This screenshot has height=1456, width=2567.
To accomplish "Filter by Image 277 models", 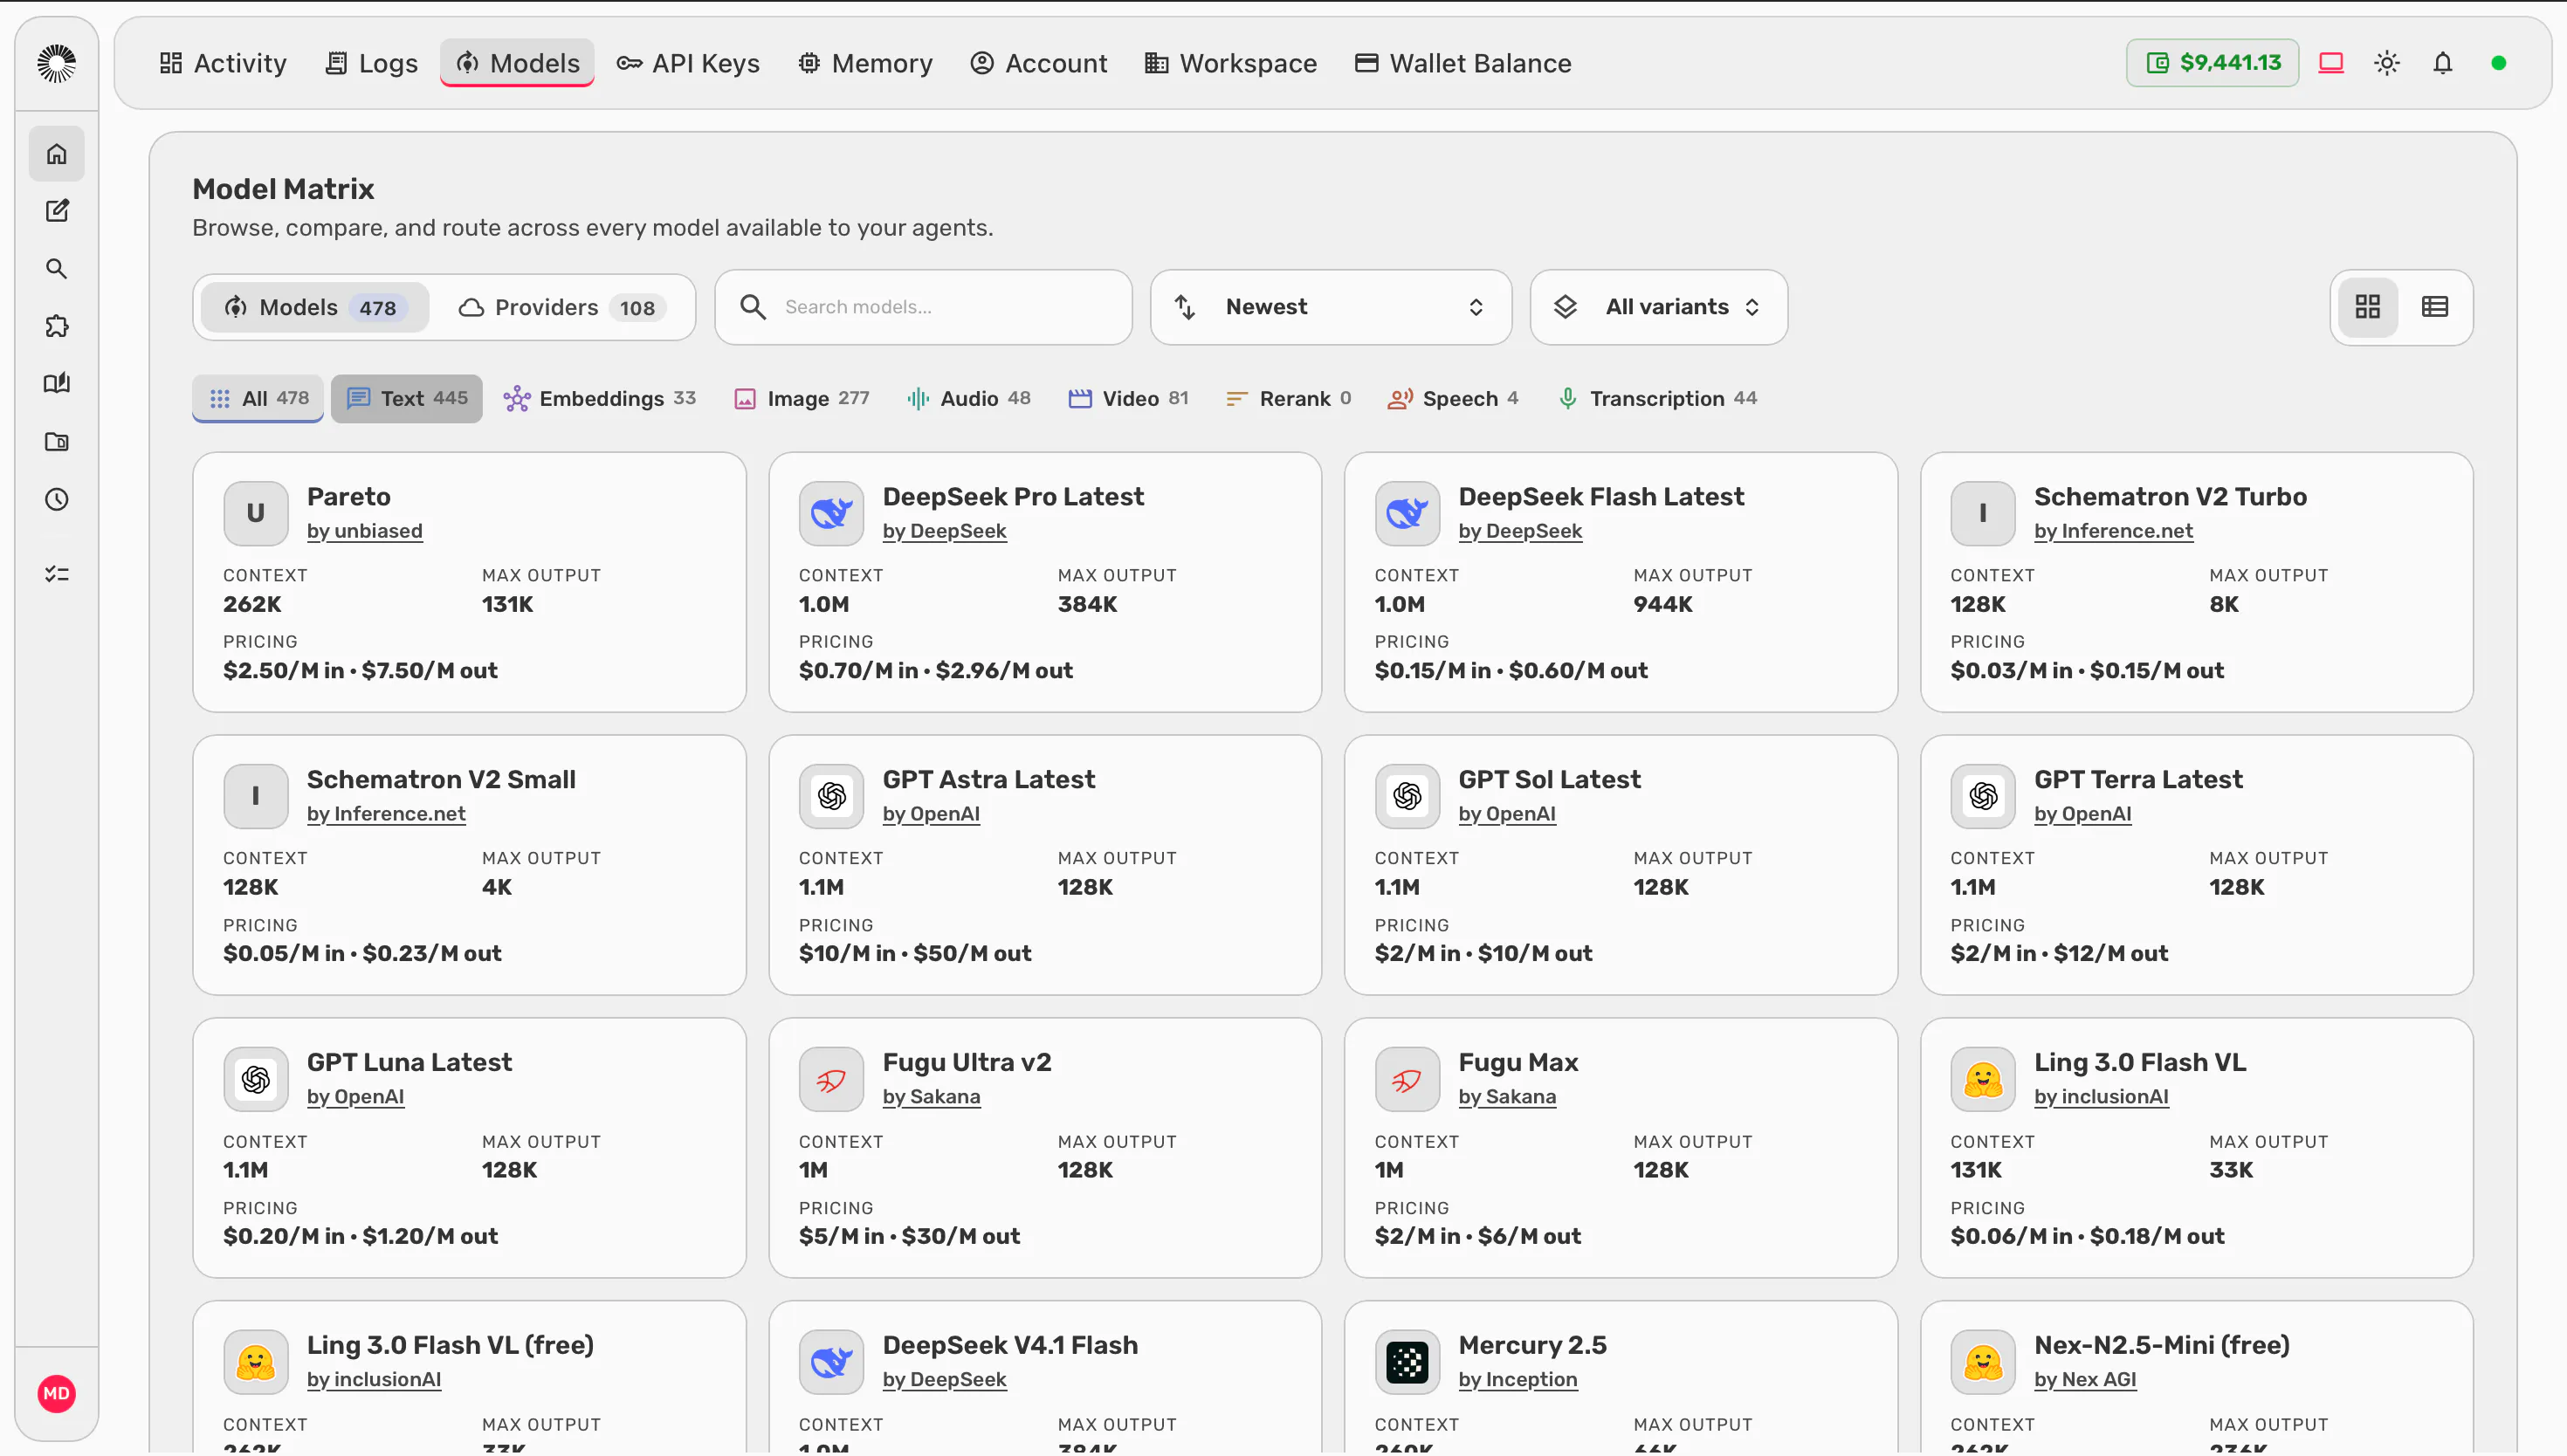I will (x=802, y=398).
